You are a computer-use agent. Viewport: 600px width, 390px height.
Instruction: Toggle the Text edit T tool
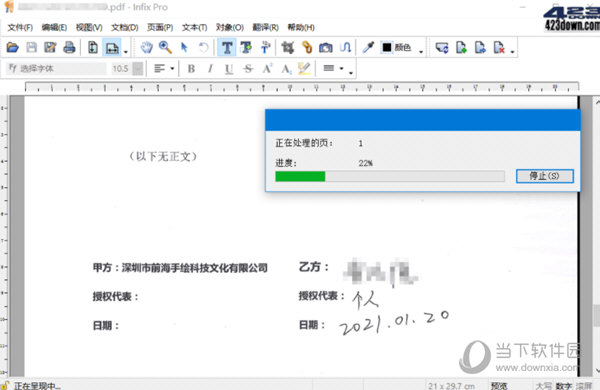tap(227, 47)
